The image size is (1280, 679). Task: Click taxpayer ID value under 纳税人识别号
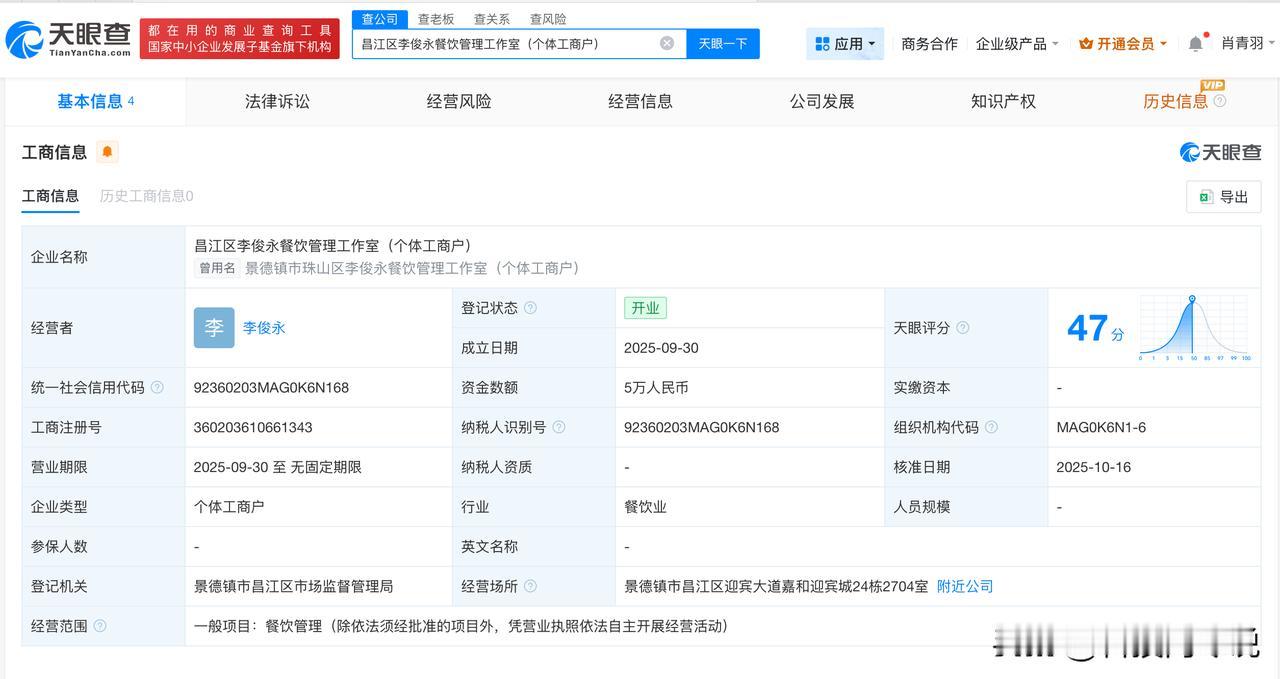tap(701, 427)
